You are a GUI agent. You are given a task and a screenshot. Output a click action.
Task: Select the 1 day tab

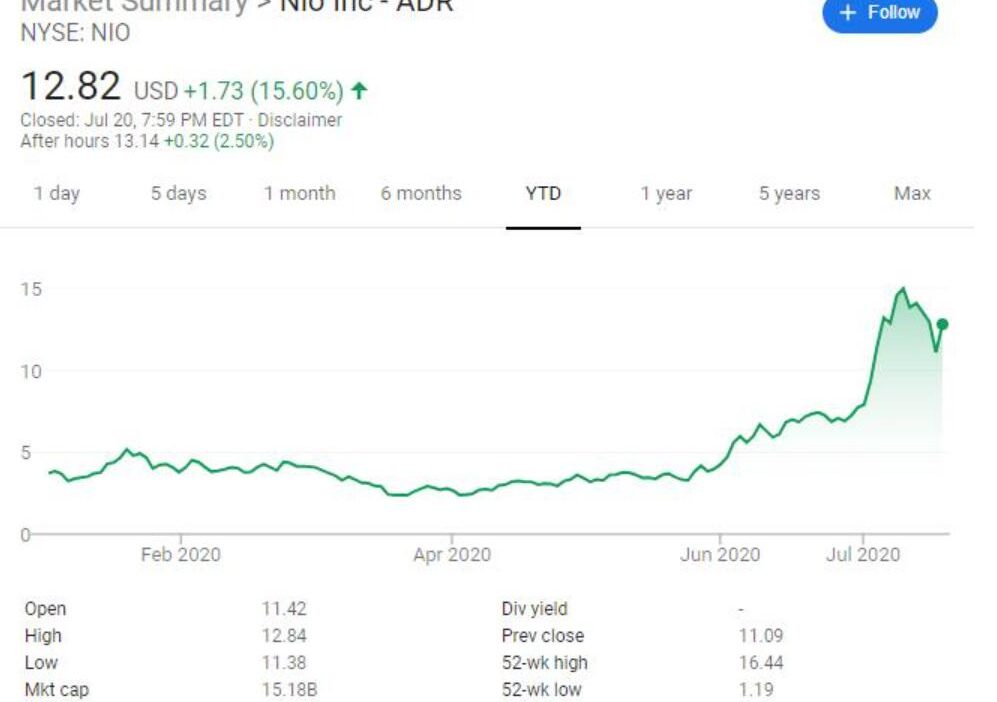pyautogui.click(x=57, y=193)
